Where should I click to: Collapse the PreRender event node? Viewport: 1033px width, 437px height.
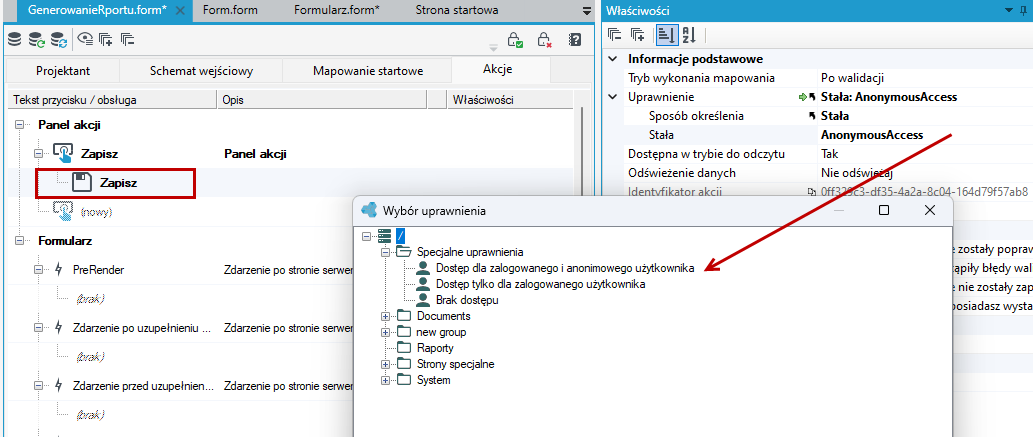click(x=38, y=270)
